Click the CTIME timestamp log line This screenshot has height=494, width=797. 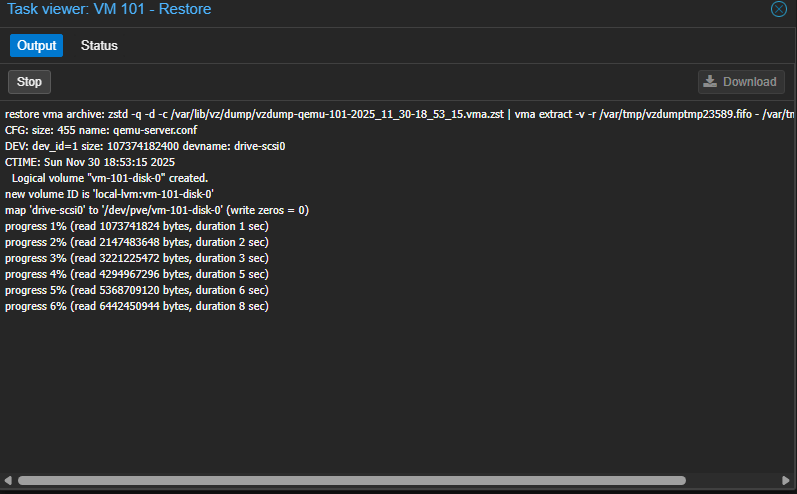click(x=90, y=162)
